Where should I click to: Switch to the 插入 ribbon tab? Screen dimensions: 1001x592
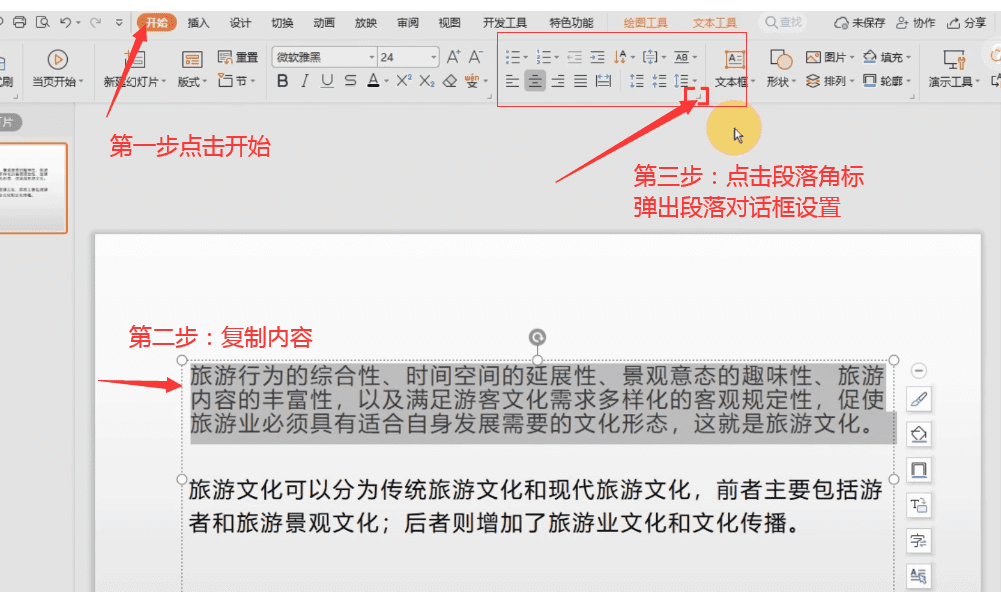click(197, 21)
